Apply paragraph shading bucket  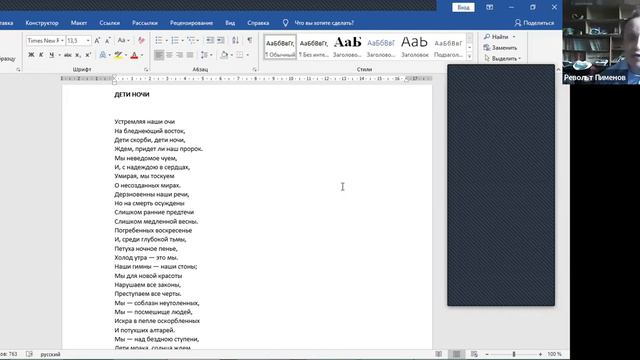pos(224,55)
